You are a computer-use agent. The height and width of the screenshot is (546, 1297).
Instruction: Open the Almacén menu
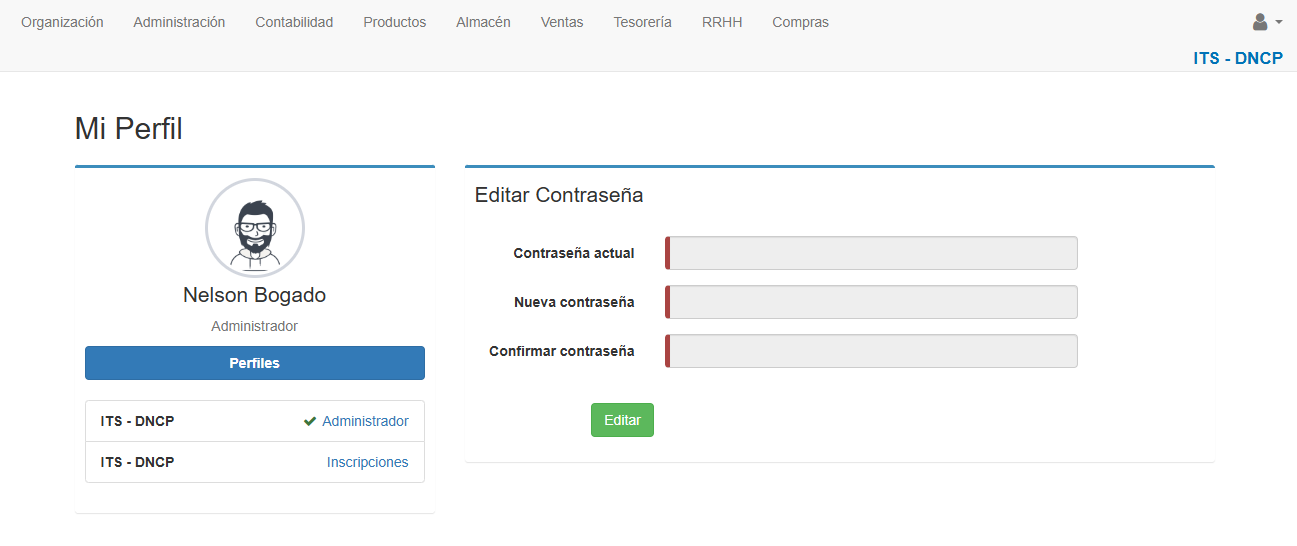click(483, 22)
